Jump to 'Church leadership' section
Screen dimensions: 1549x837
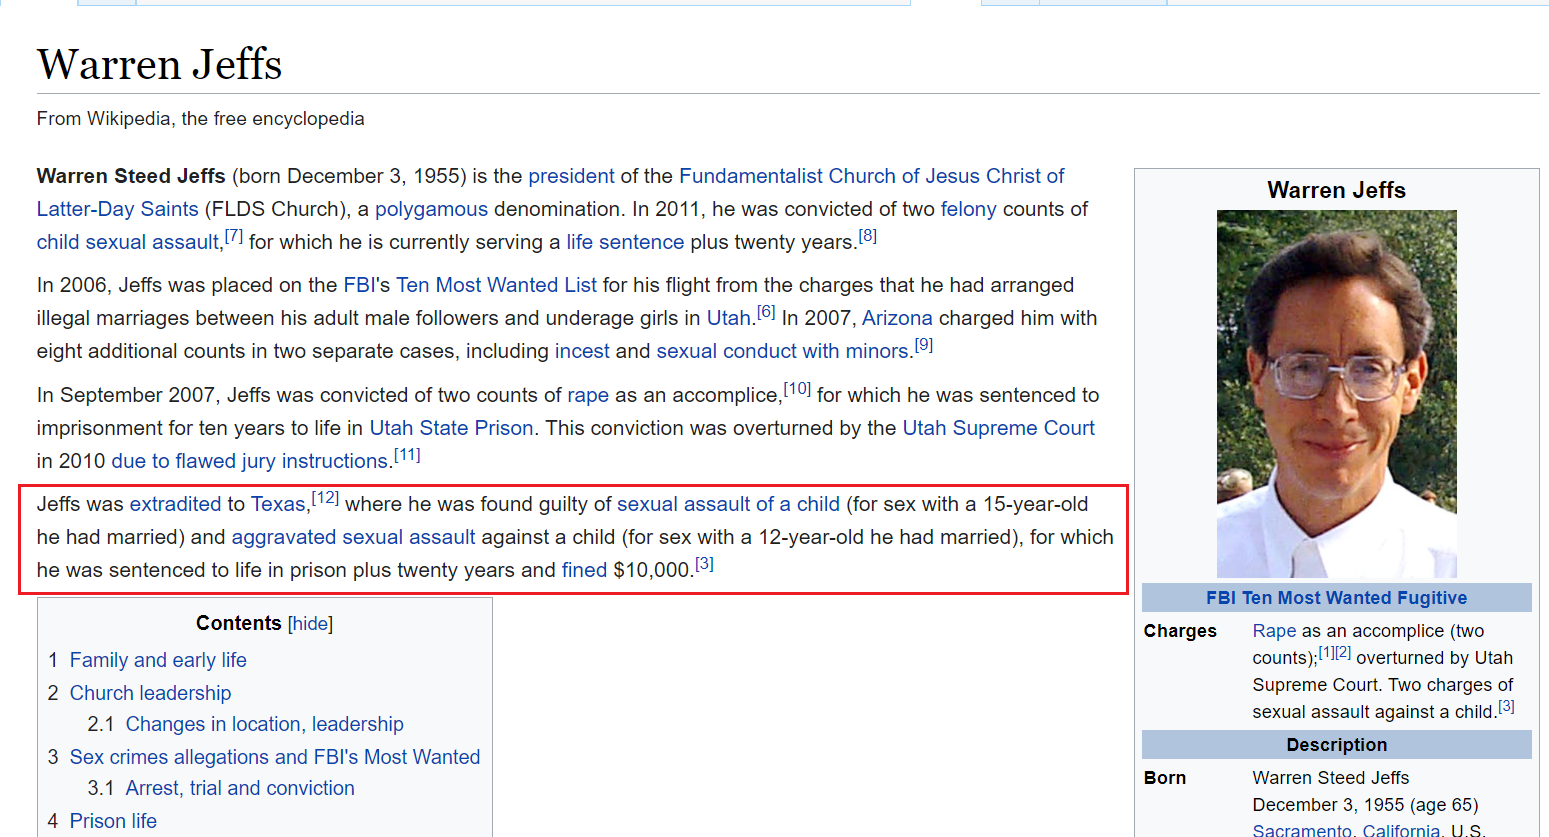click(150, 693)
